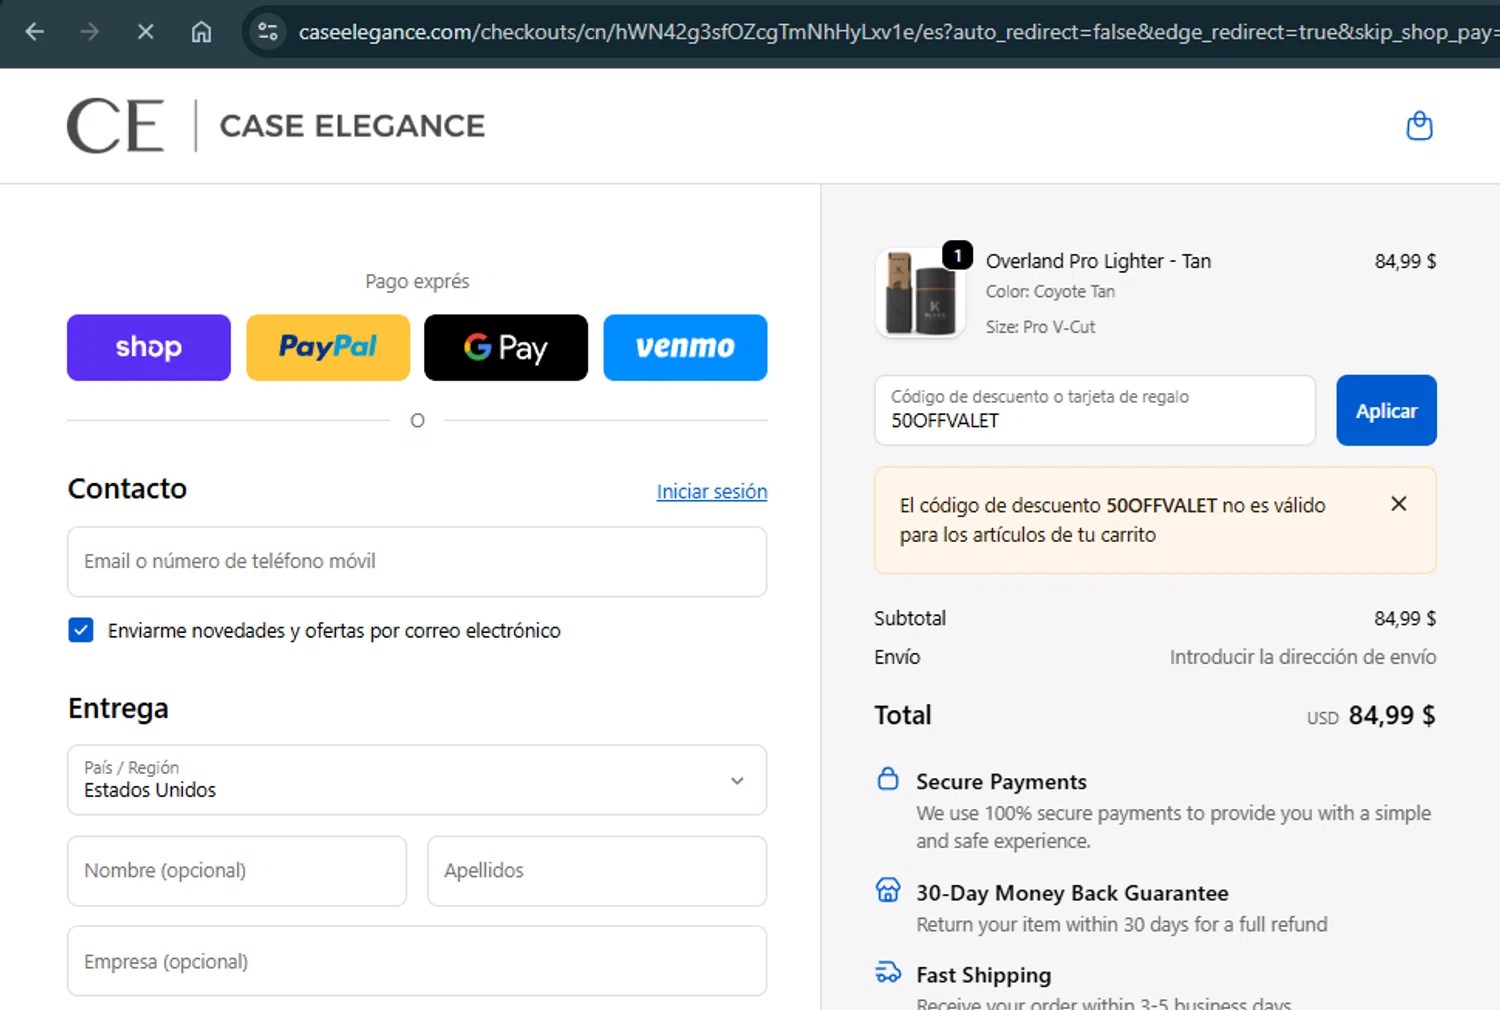The height and width of the screenshot is (1010, 1500).
Task: Expand the País / Región dropdown
Action: [417, 780]
